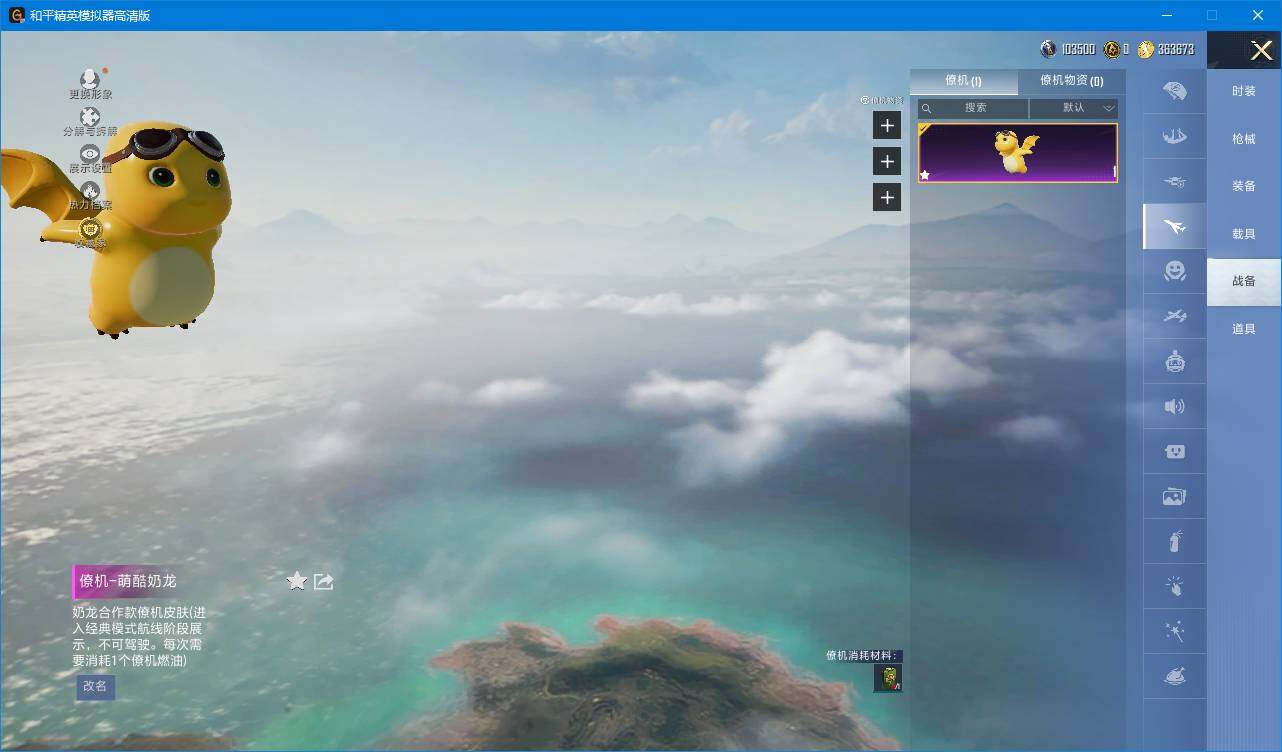Screen dimensions: 1282x752
Task: Open the 分解与拆解 puzzle icon
Action: click(x=90, y=117)
